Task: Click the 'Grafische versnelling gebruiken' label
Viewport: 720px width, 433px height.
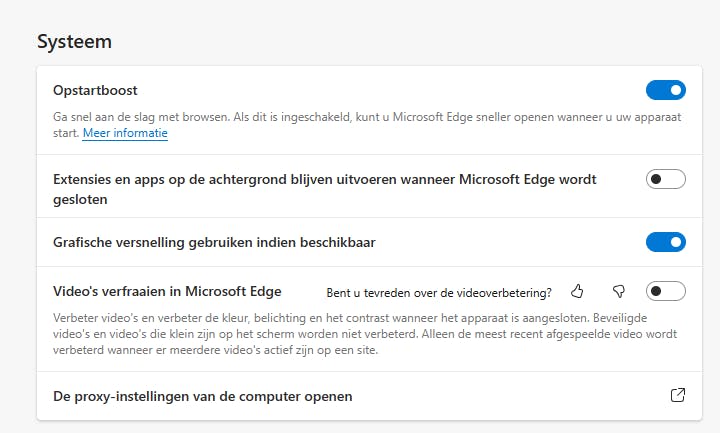Action: pos(214,242)
